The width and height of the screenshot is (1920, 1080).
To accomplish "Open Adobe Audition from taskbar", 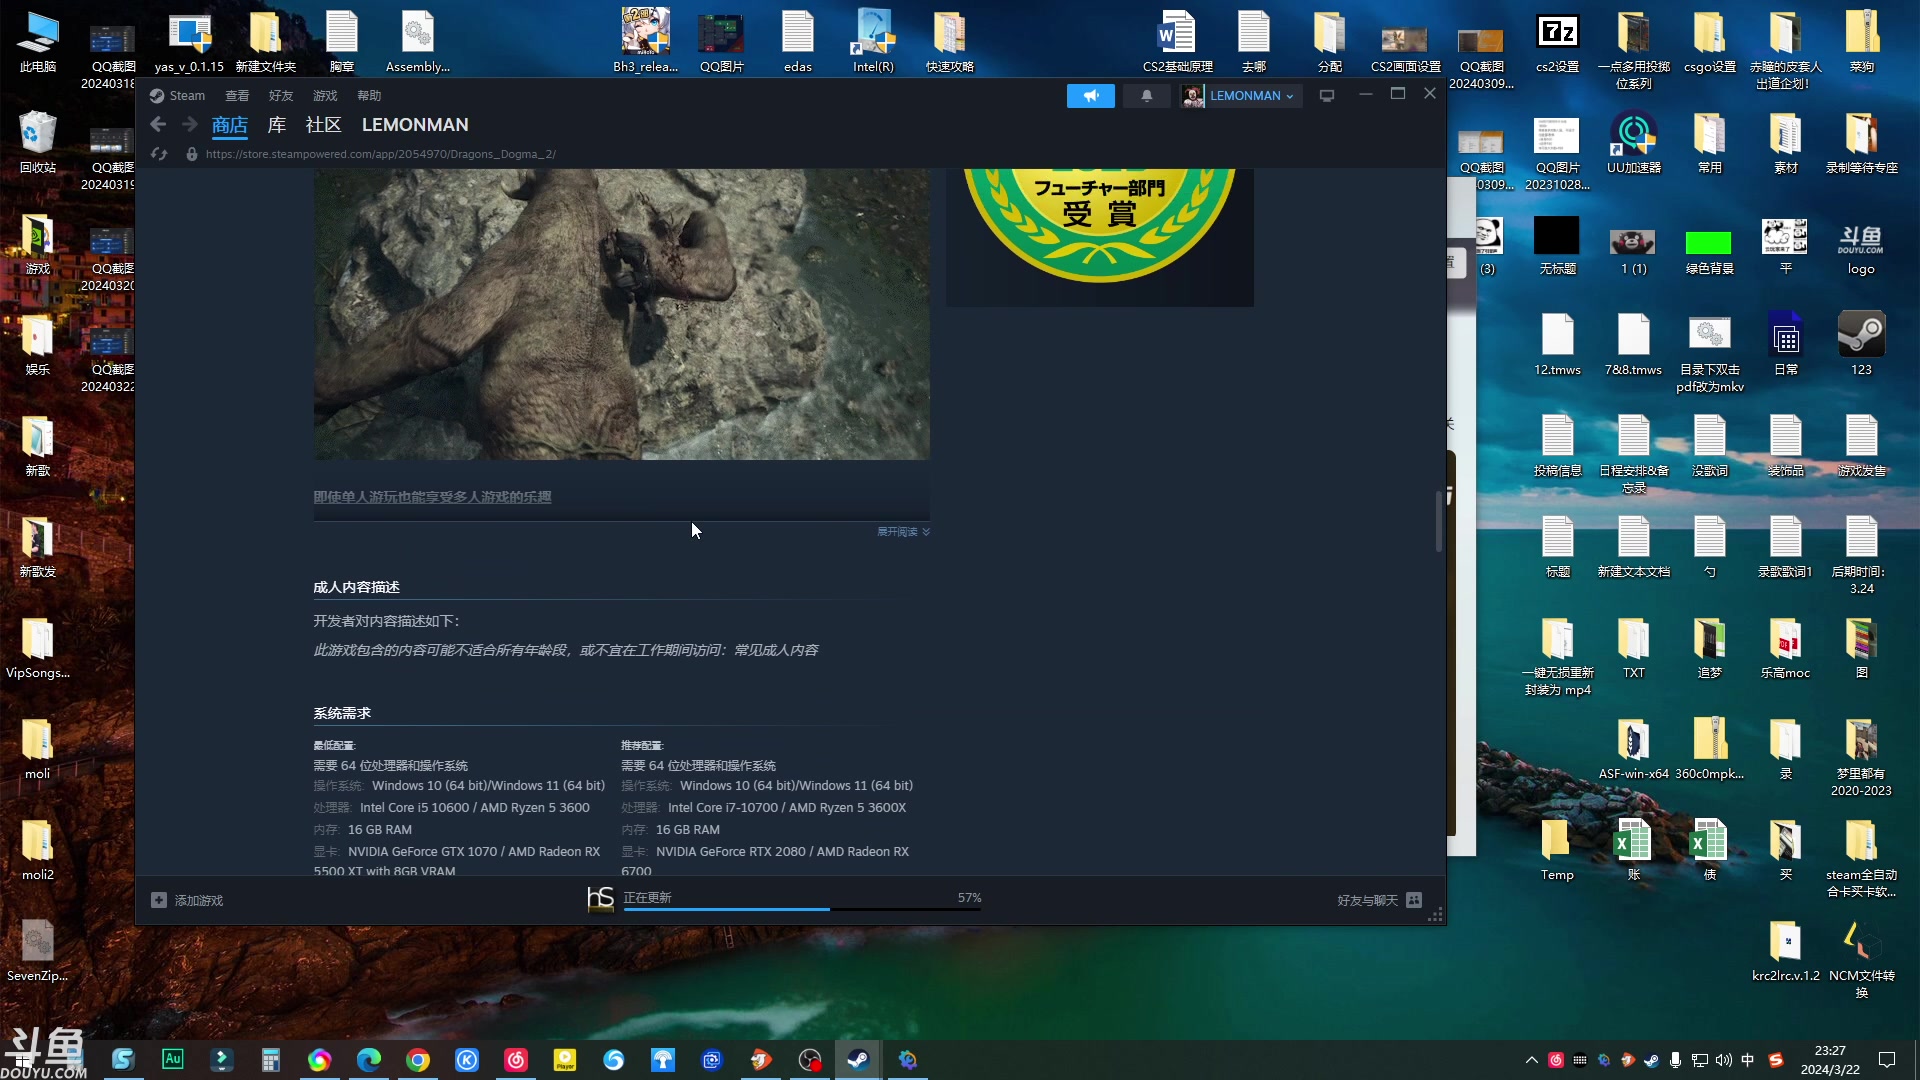I will pyautogui.click(x=173, y=1060).
